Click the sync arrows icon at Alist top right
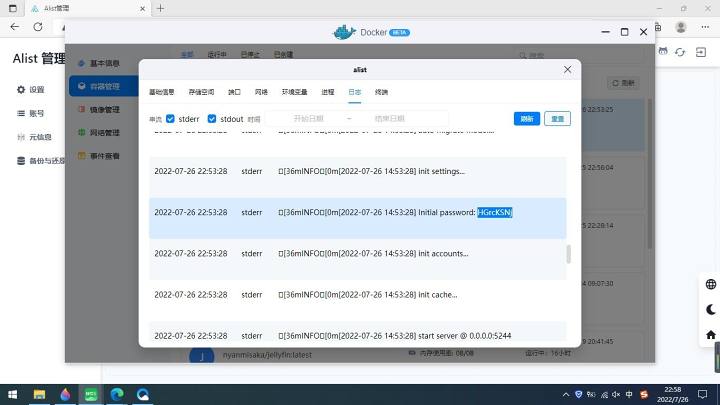The width and height of the screenshot is (720, 405). (680, 52)
